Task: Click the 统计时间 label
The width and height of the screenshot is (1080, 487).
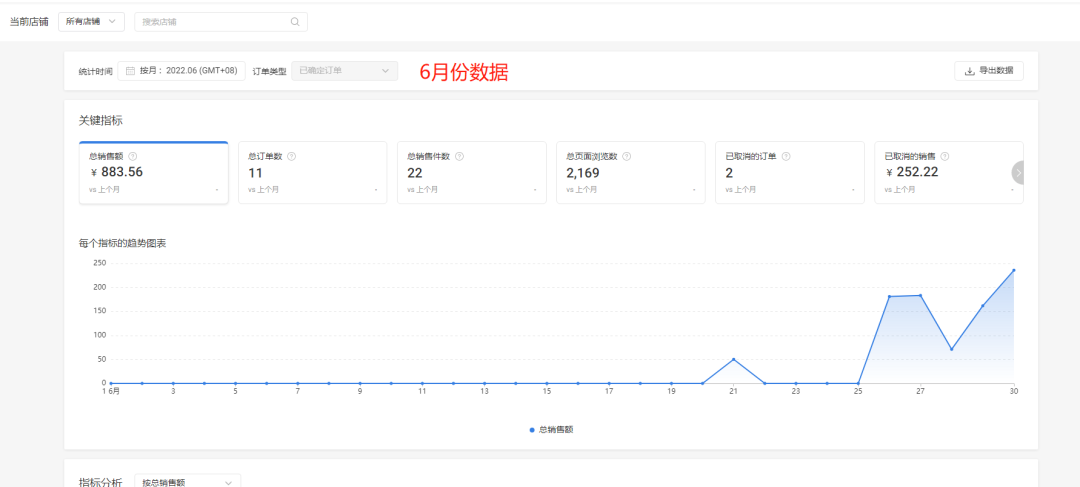Action: pyautogui.click(x=96, y=71)
